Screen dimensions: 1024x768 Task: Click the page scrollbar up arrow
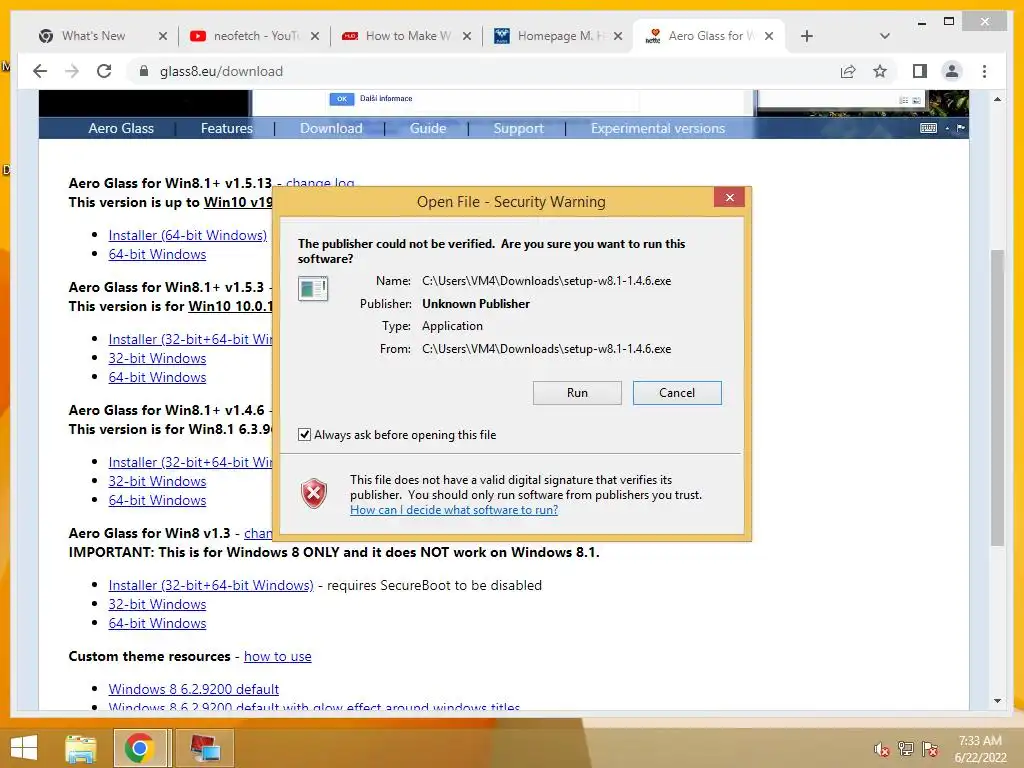tap(997, 99)
